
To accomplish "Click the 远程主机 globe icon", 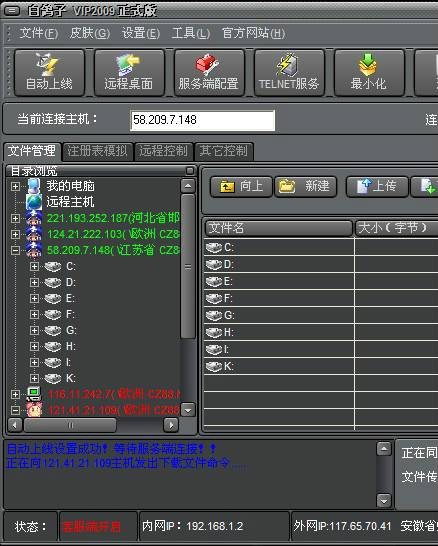I will 34,202.
